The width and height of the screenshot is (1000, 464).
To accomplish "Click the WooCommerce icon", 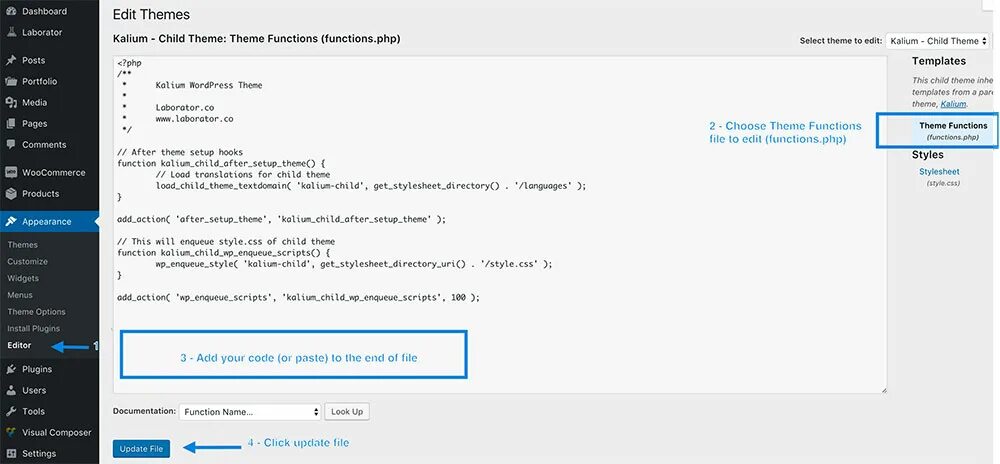I will point(11,173).
